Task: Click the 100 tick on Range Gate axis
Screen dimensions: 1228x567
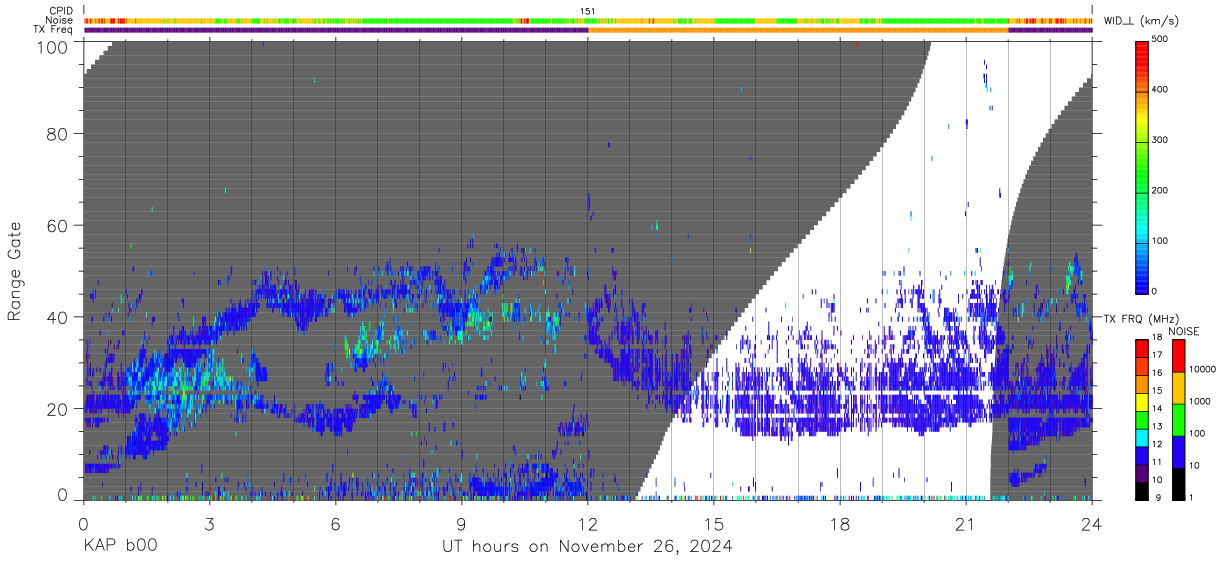Action: (53, 46)
